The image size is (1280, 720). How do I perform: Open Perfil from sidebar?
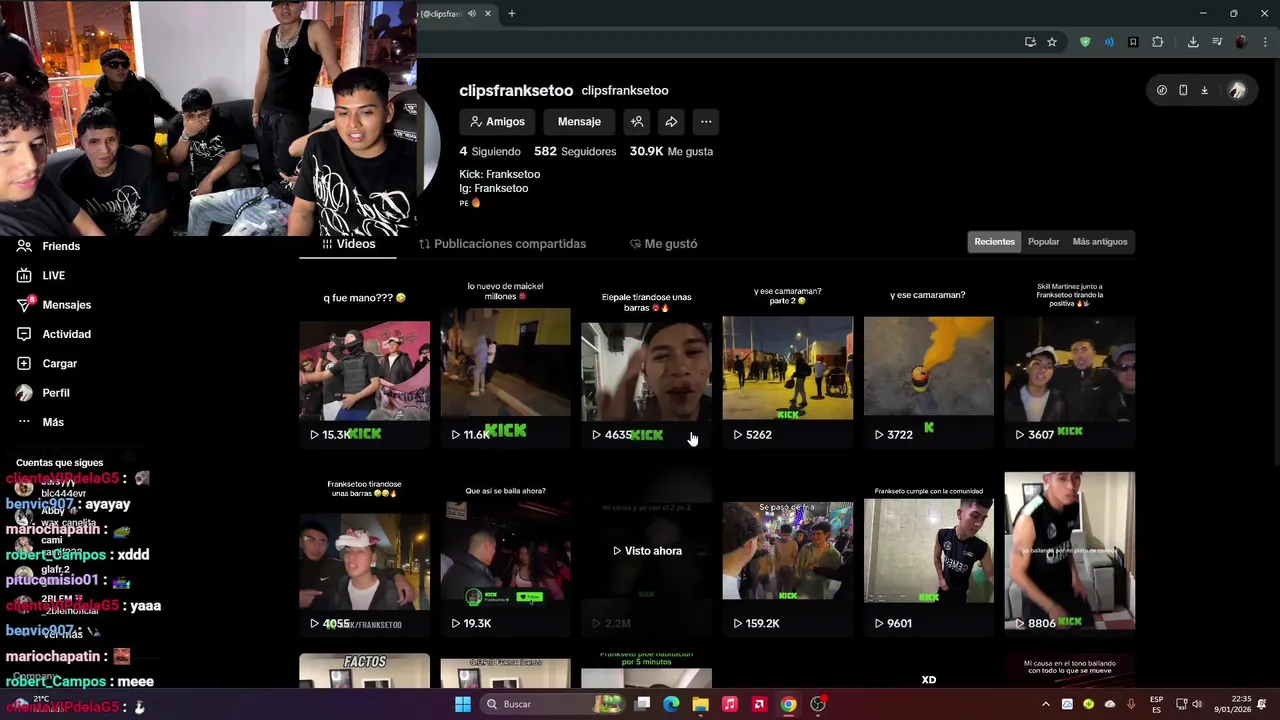pyautogui.click(x=43, y=393)
